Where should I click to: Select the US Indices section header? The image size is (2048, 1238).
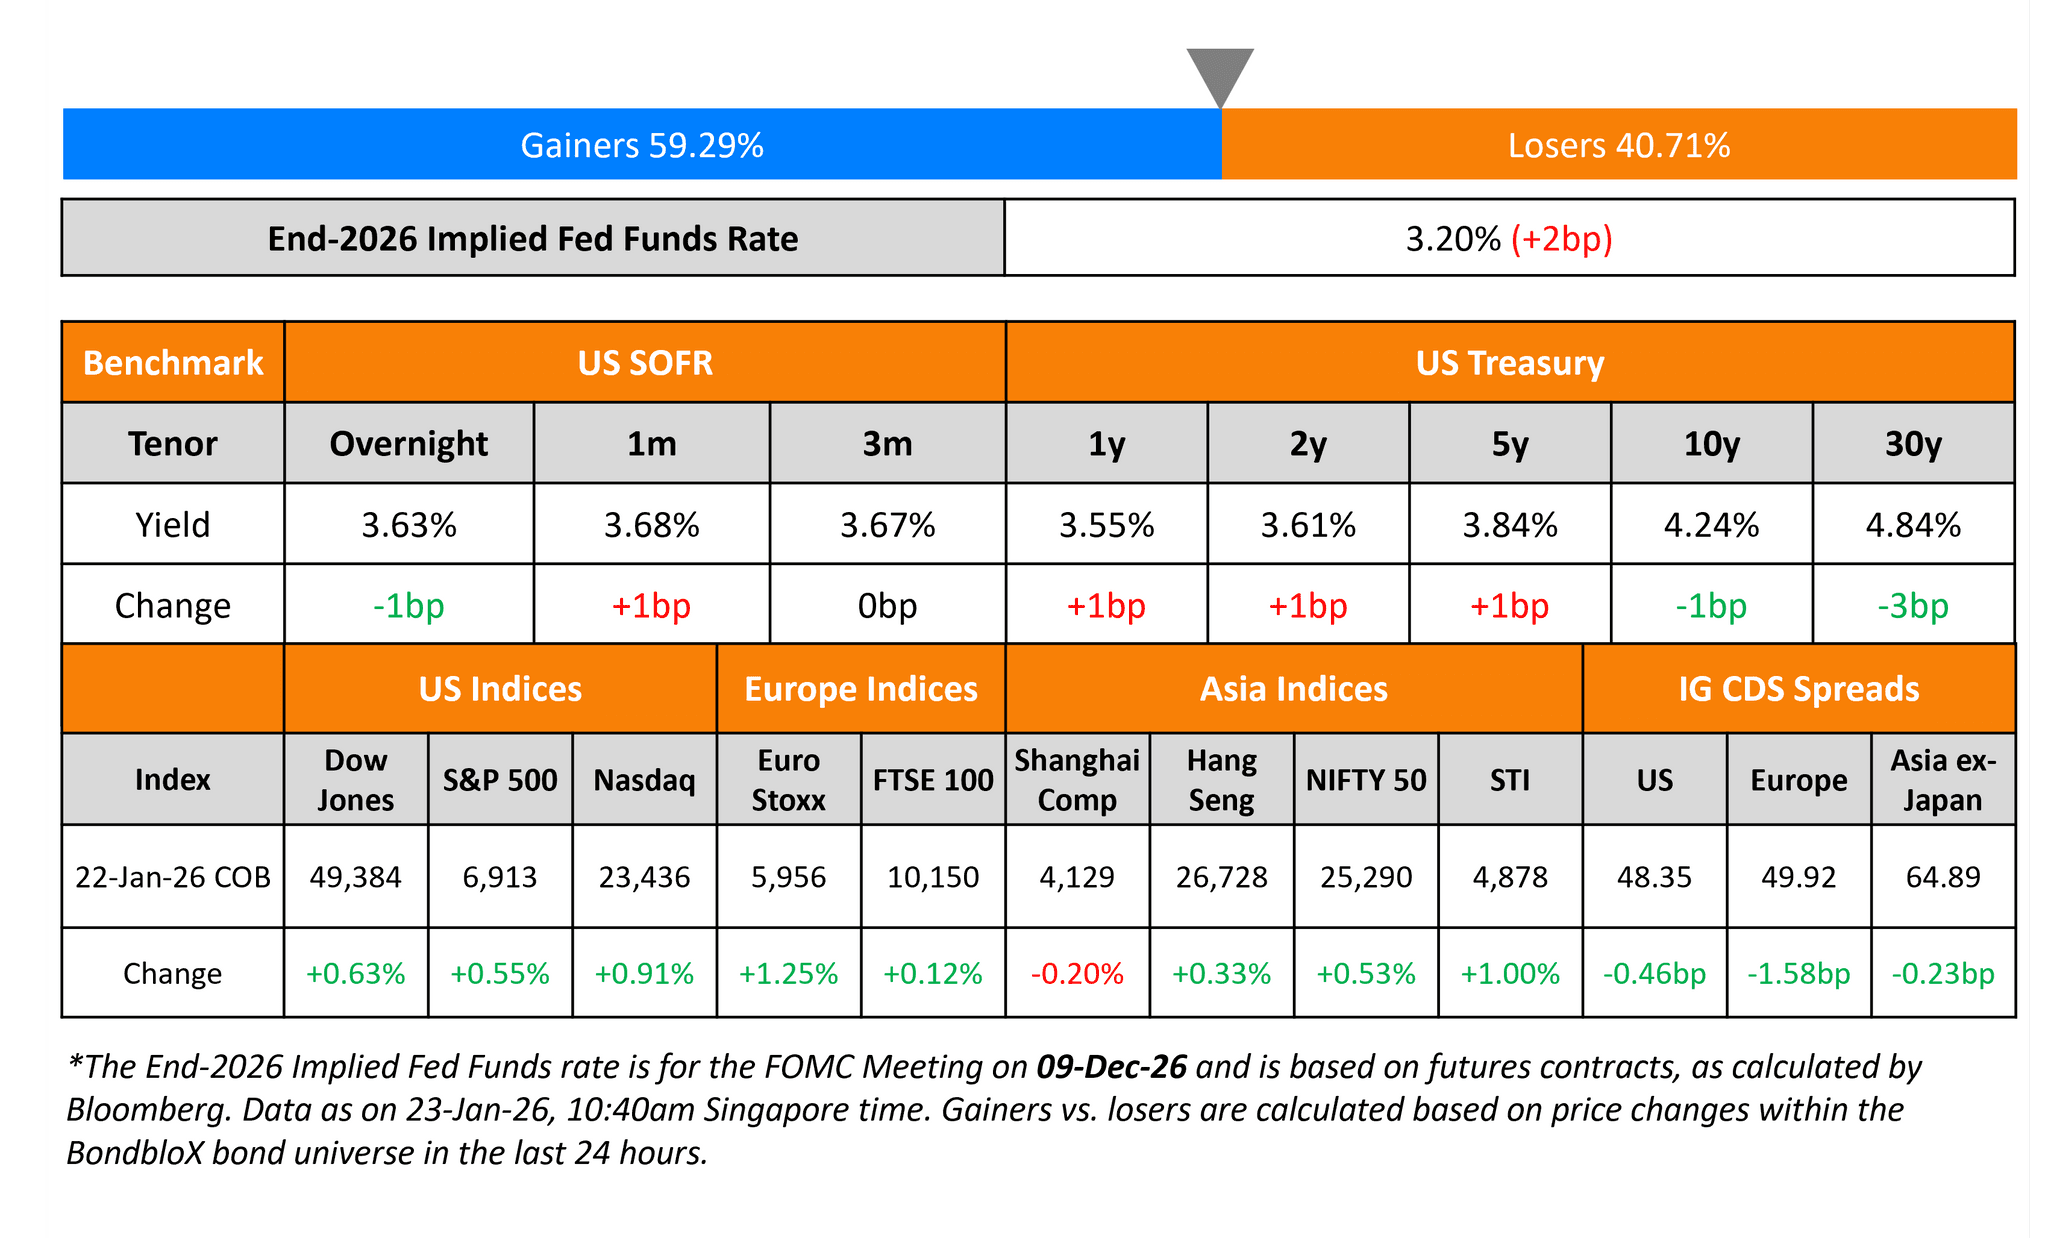click(x=500, y=689)
